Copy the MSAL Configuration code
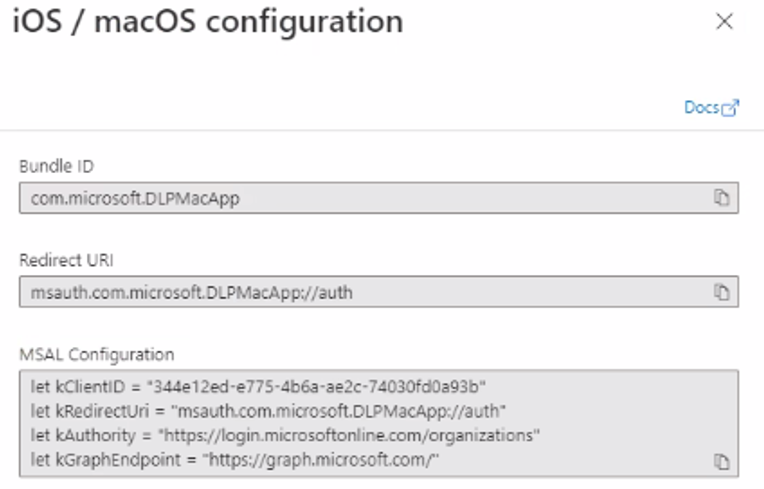The image size is (764, 489). [721, 461]
